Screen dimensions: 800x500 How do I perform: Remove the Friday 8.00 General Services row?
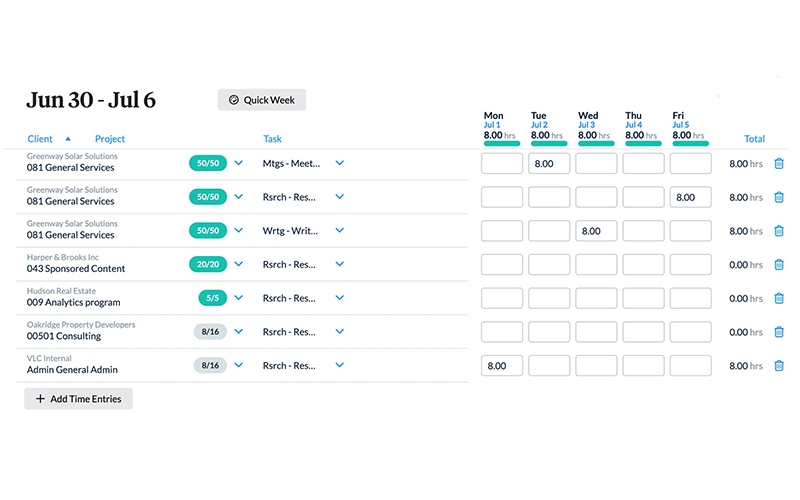click(779, 198)
